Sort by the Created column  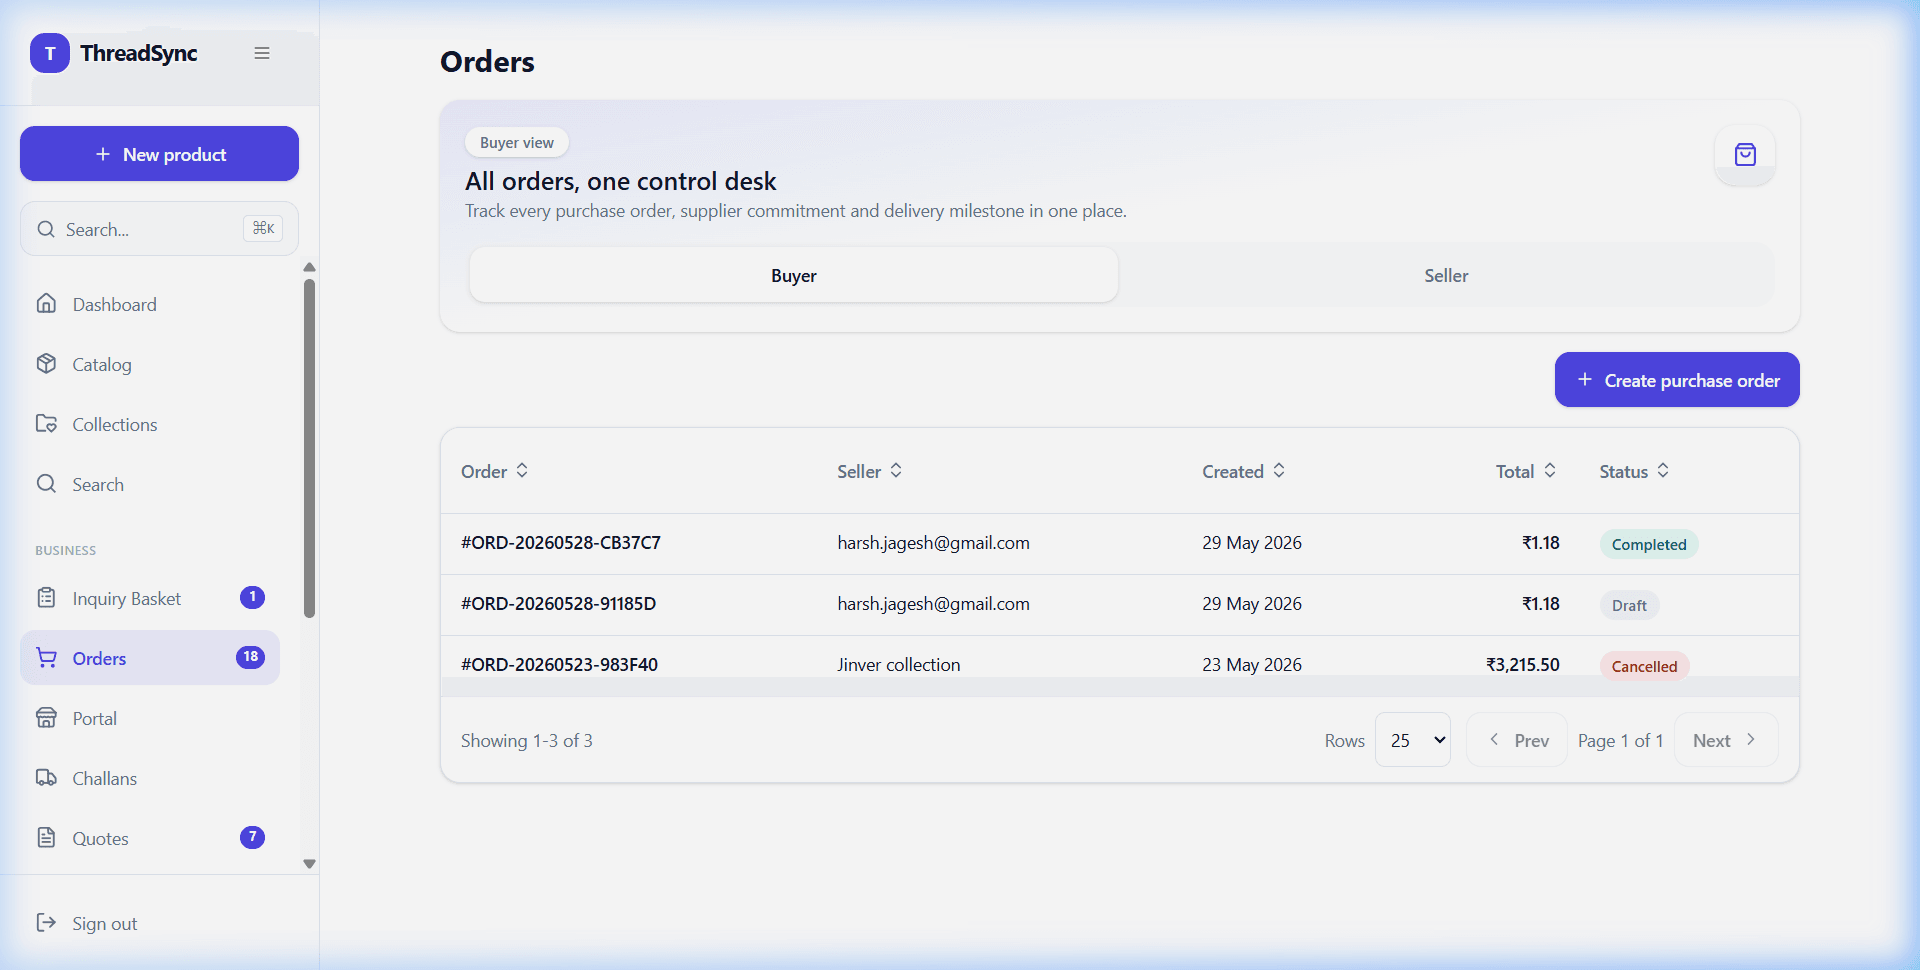[1244, 471]
